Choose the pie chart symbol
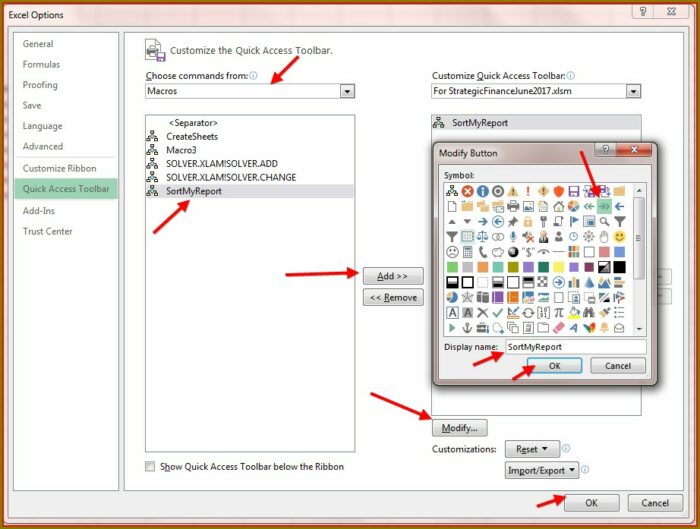The image size is (700, 529). (573, 207)
